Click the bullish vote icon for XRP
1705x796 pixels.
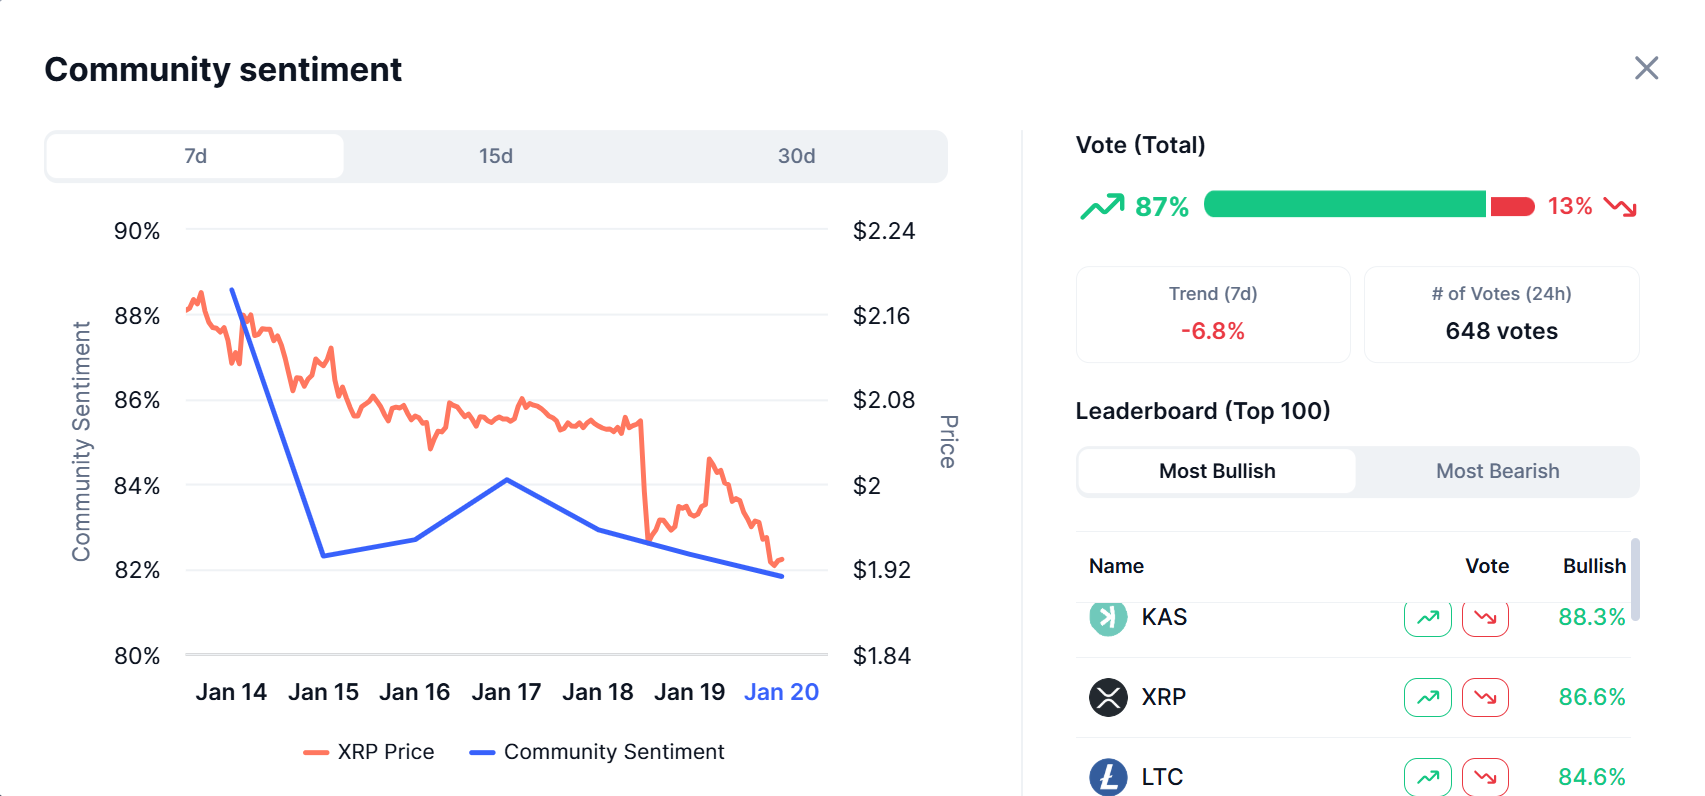1427,697
